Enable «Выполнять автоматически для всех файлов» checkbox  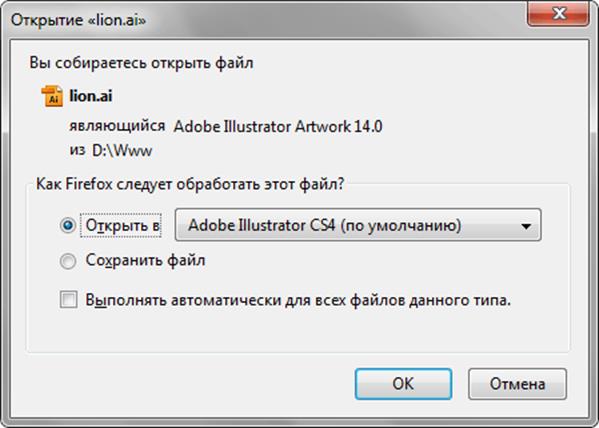click(69, 300)
